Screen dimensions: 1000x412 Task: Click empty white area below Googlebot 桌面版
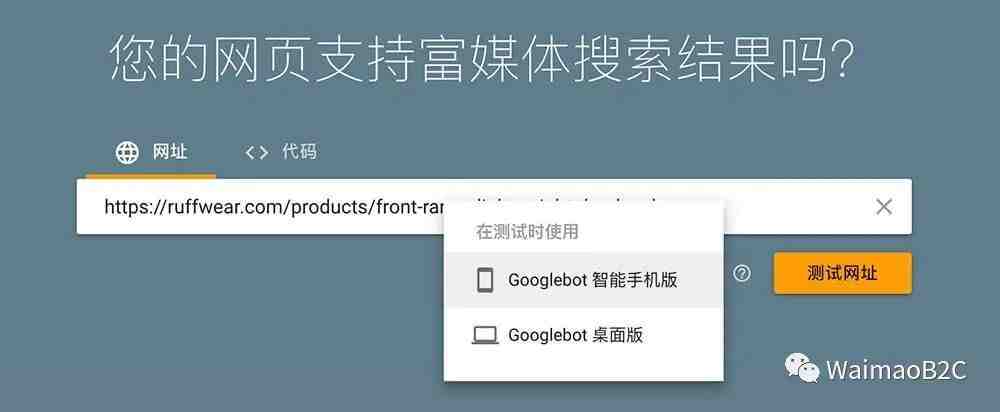pyautogui.click(x=584, y=371)
